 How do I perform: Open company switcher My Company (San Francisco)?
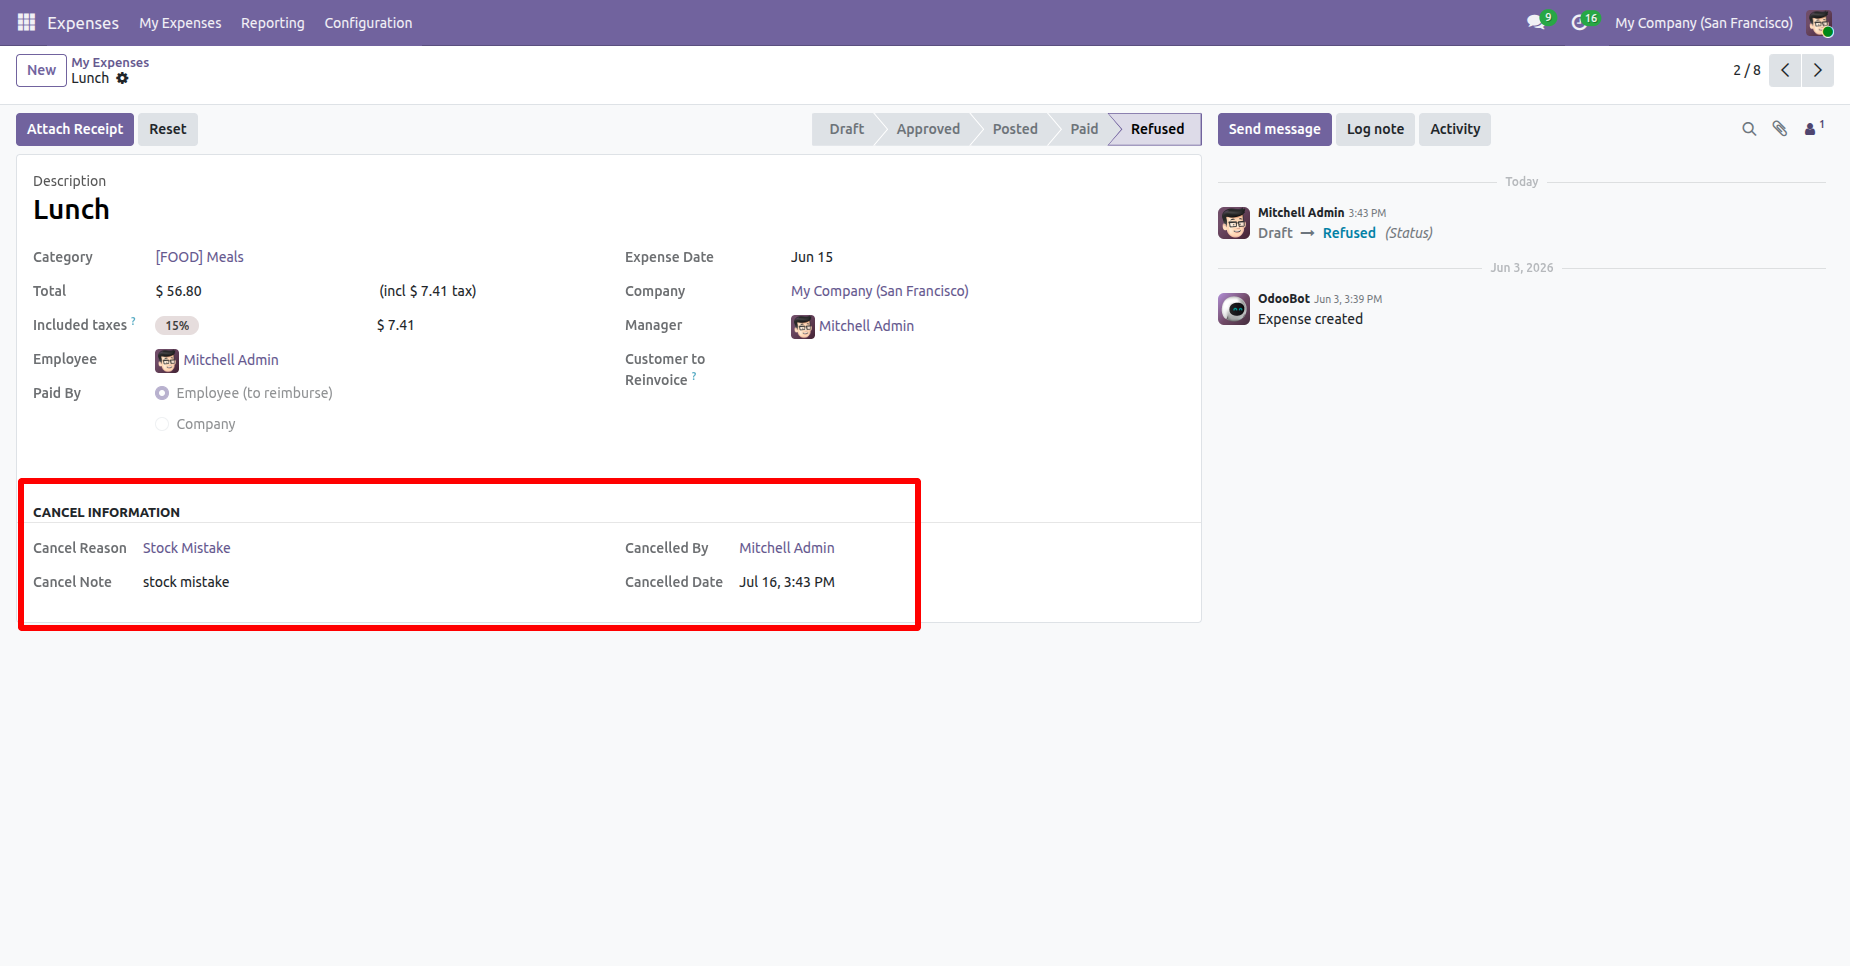click(1704, 22)
